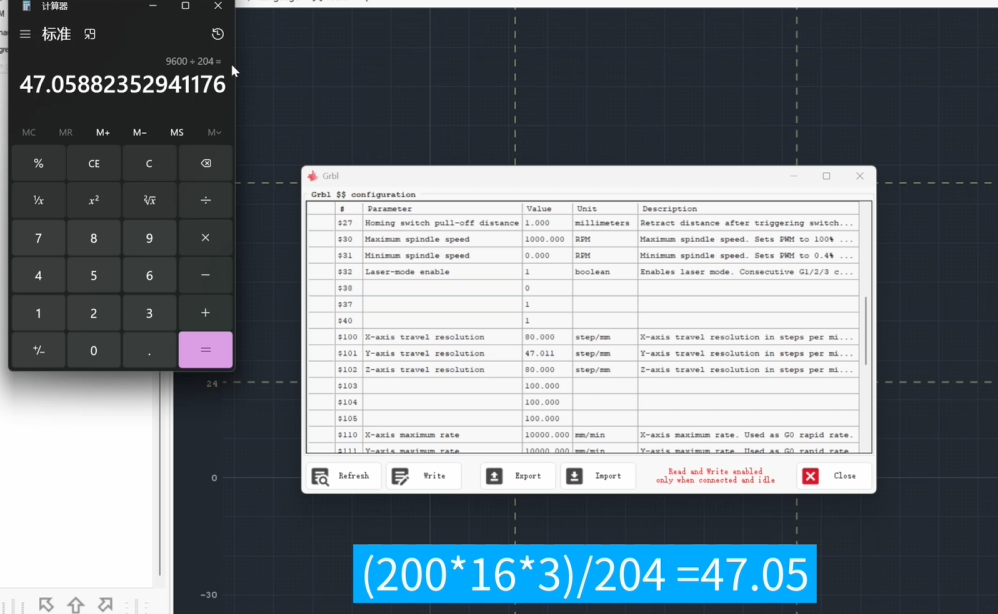Write the Grbl configuration to device
998x614 pixels.
[423, 476]
